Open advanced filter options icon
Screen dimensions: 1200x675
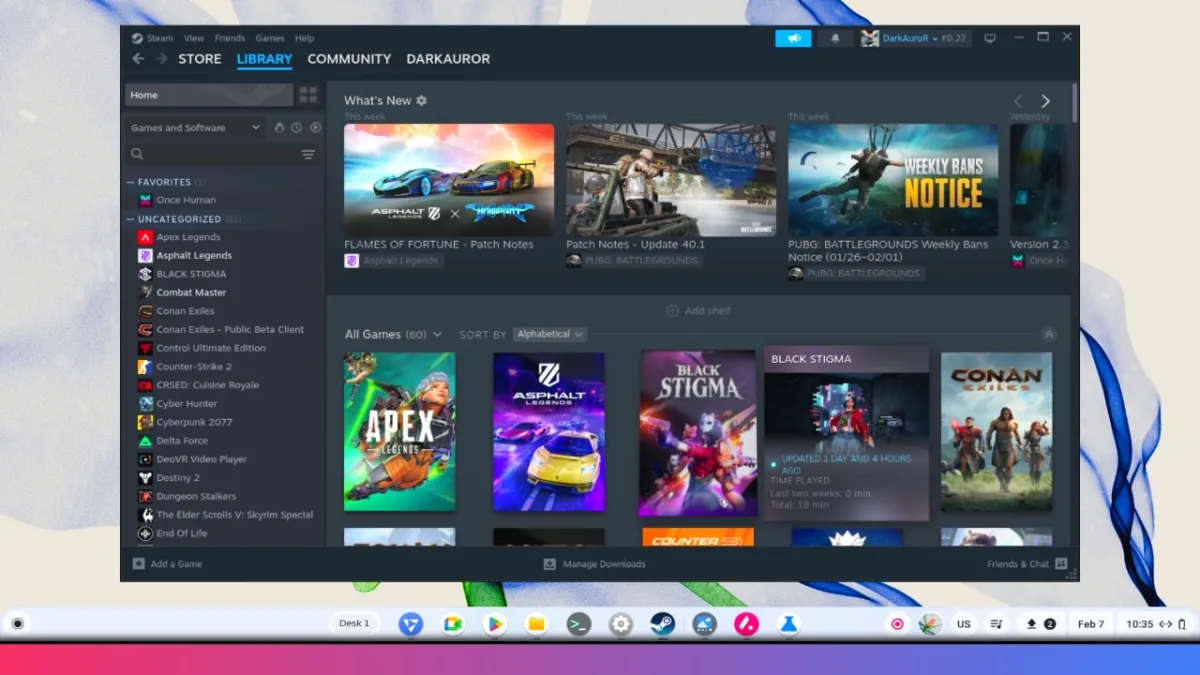308,154
